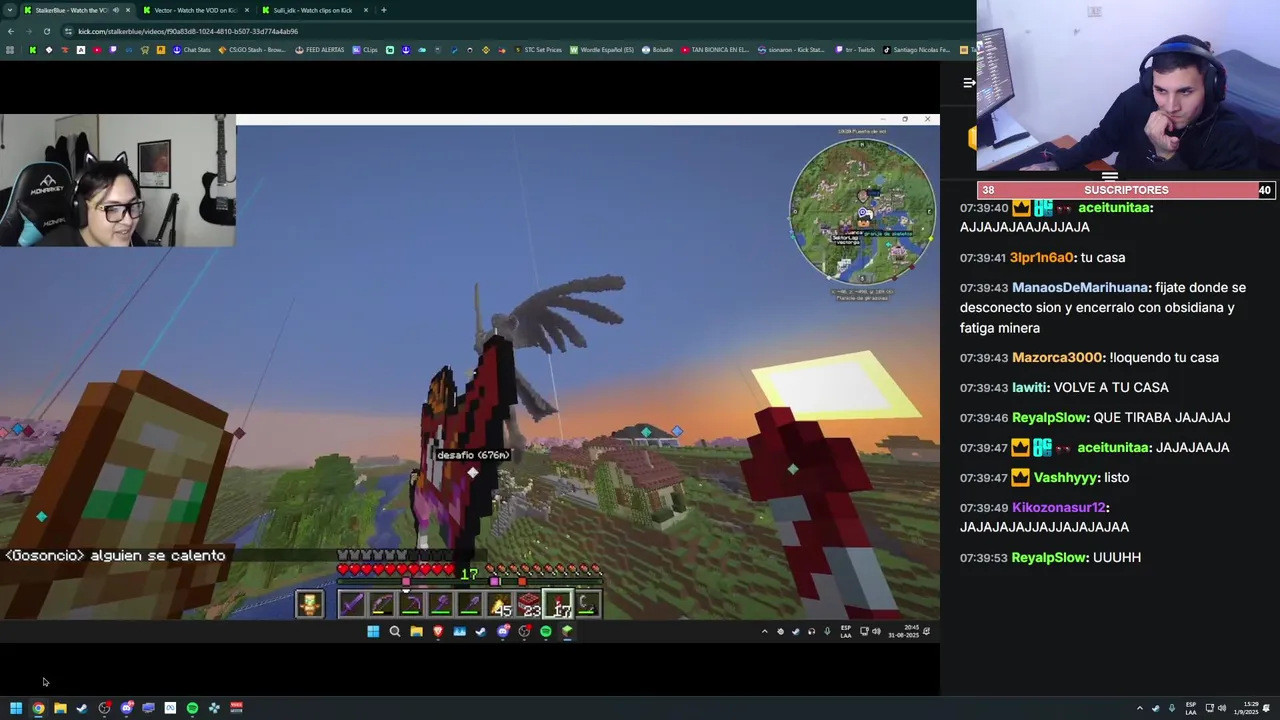The width and height of the screenshot is (1280, 720).
Task: Open Spotify from the bottom taskbar
Action: (192, 708)
